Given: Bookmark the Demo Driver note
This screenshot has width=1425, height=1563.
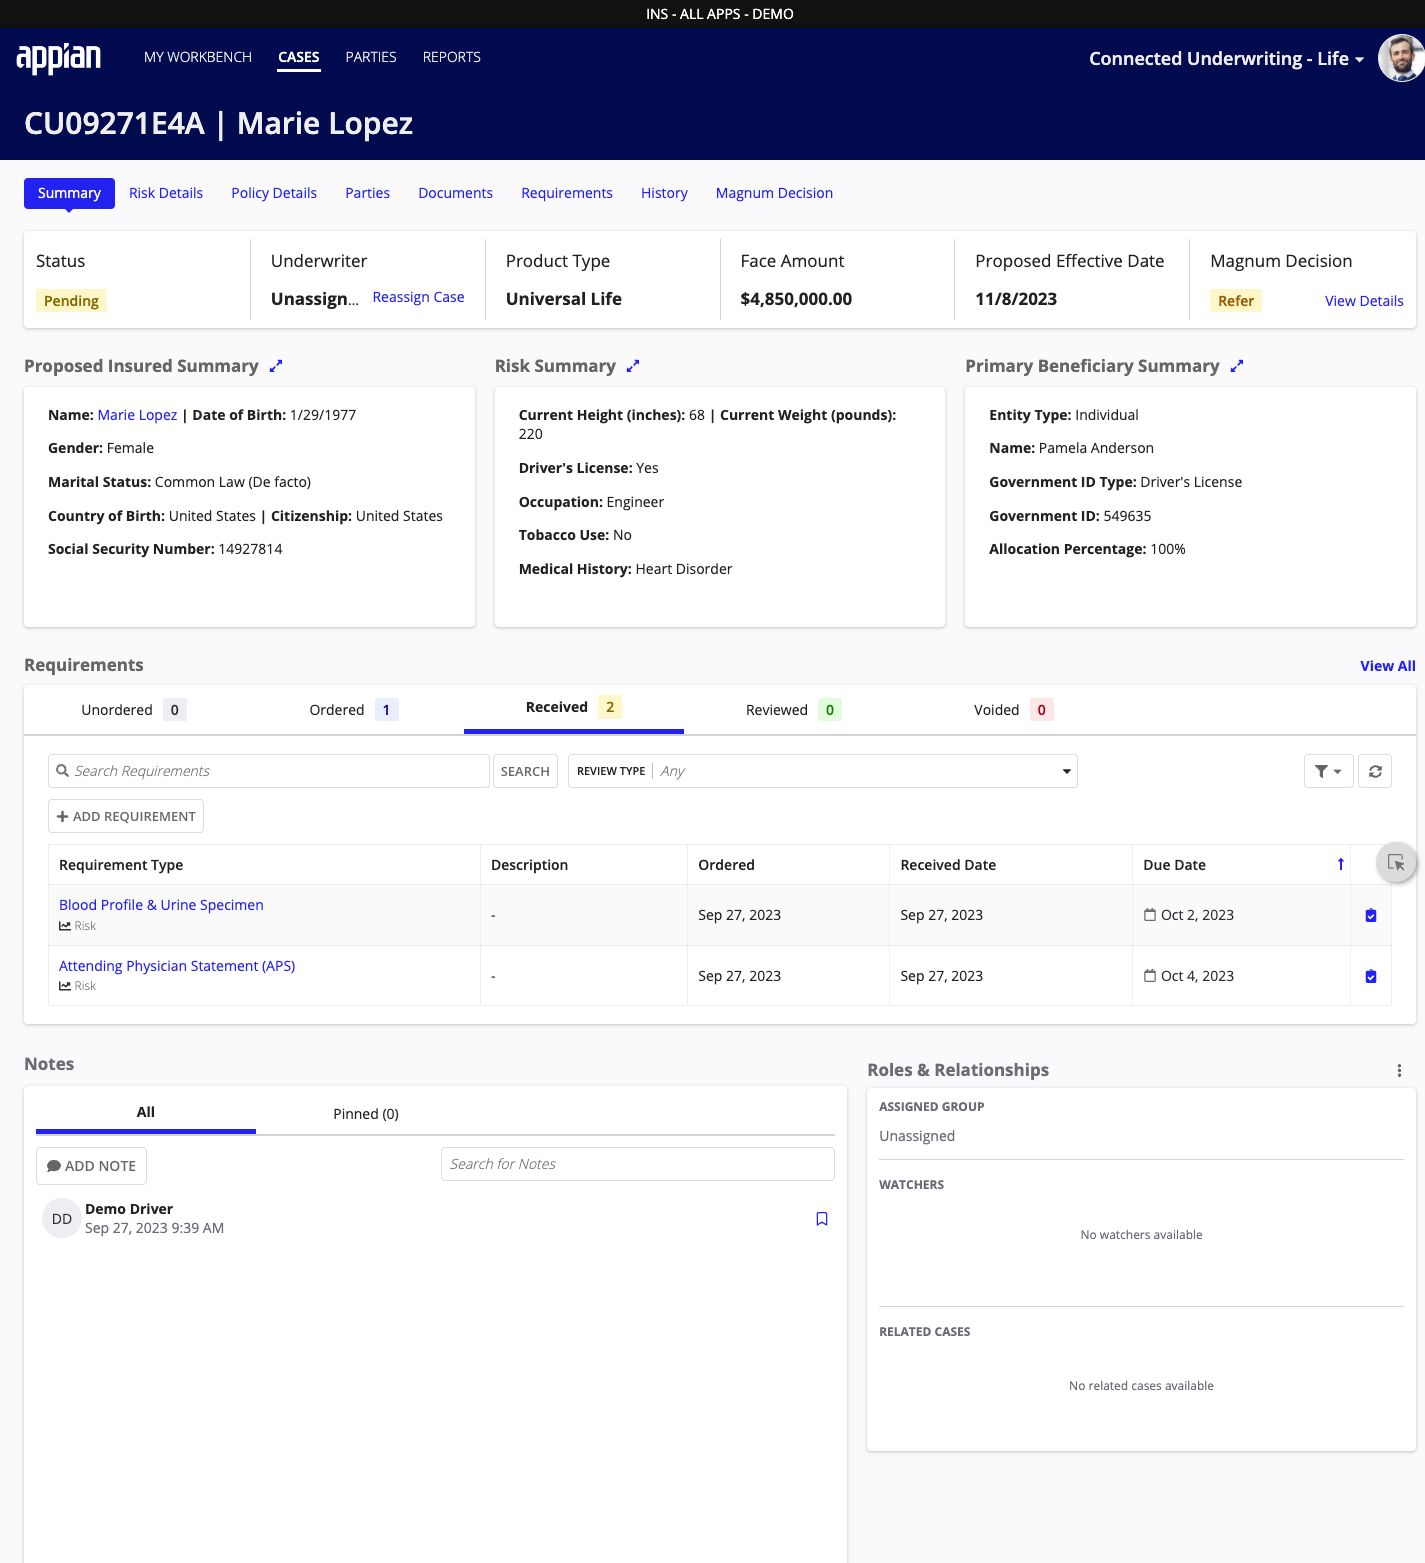Looking at the screenshot, I should coord(822,1219).
